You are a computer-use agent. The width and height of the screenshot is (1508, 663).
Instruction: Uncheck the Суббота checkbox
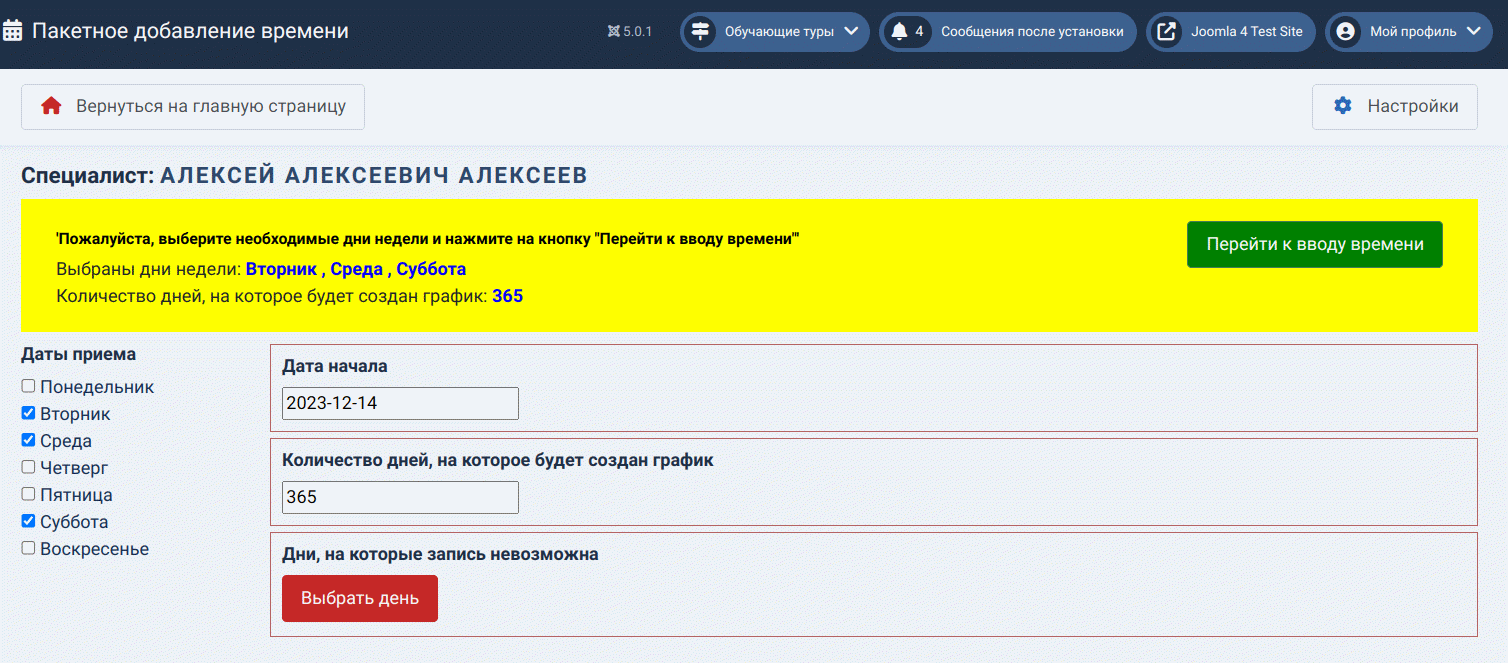pyautogui.click(x=29, y=521)
